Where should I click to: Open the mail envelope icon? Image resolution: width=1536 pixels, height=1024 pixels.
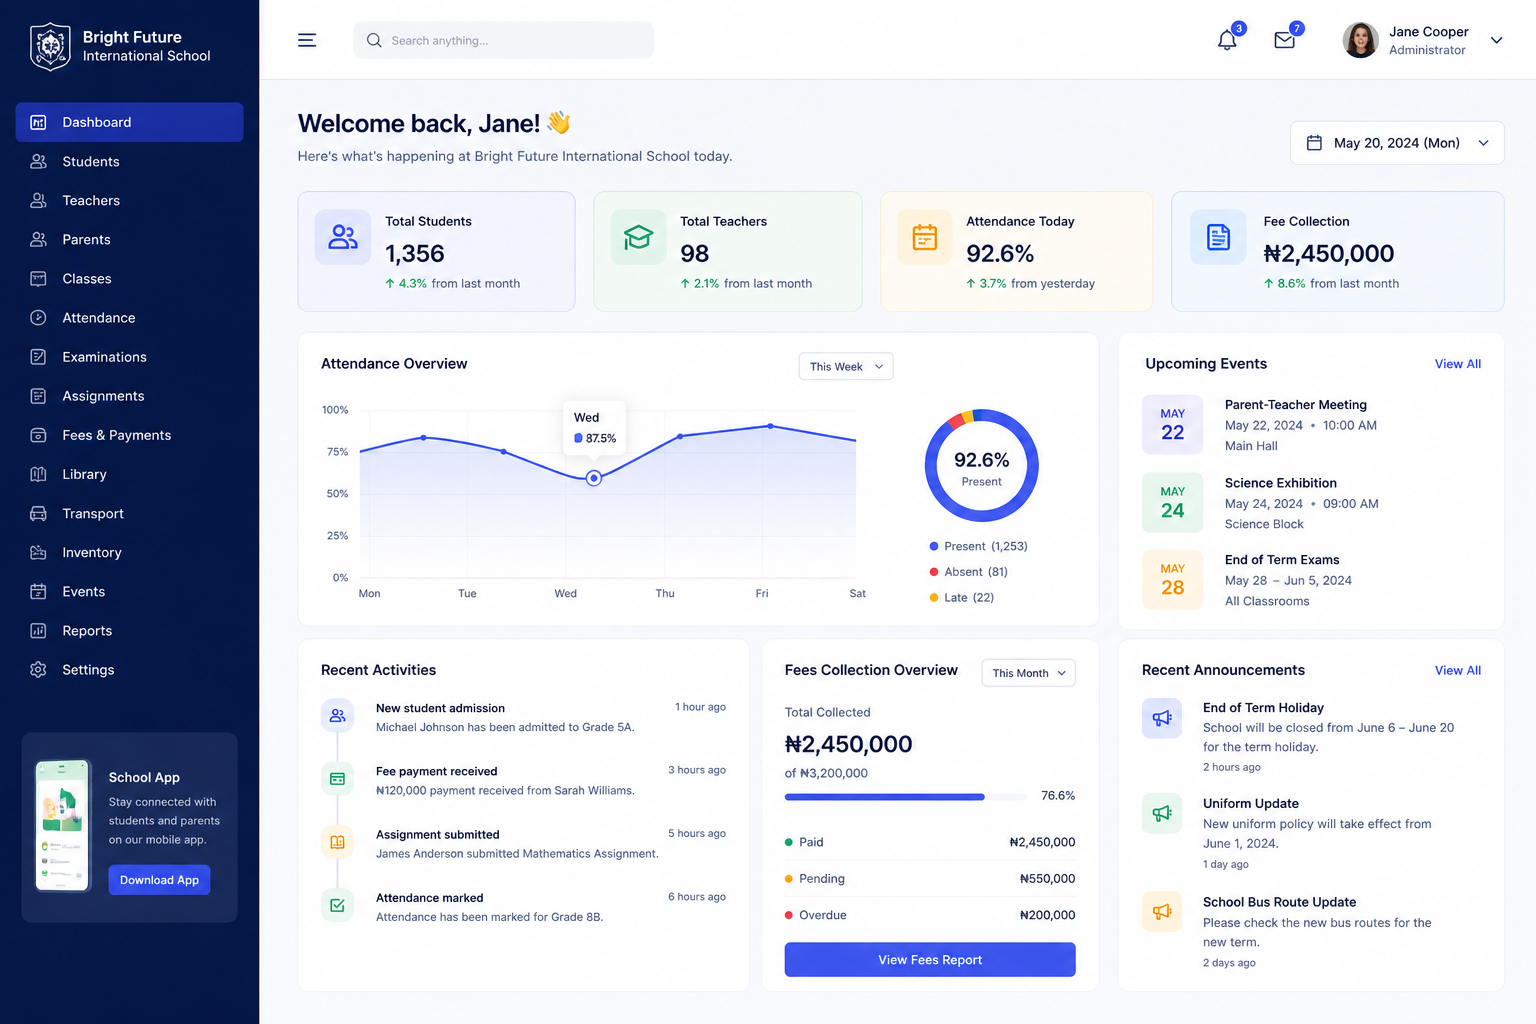(x=1285, y=40)
